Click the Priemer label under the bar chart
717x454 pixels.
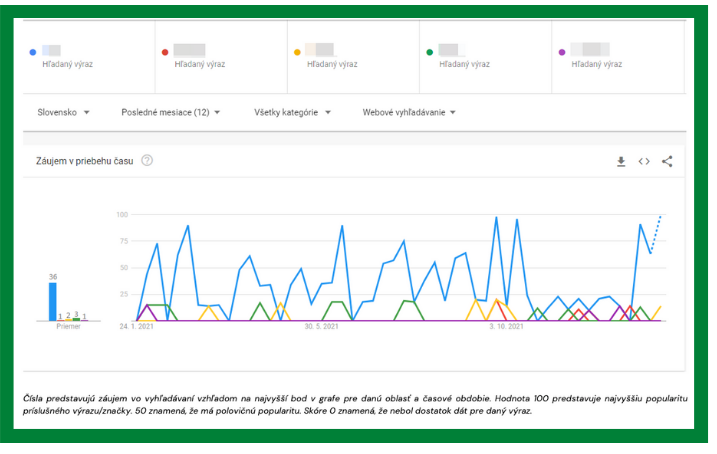[x=68, y=326]
